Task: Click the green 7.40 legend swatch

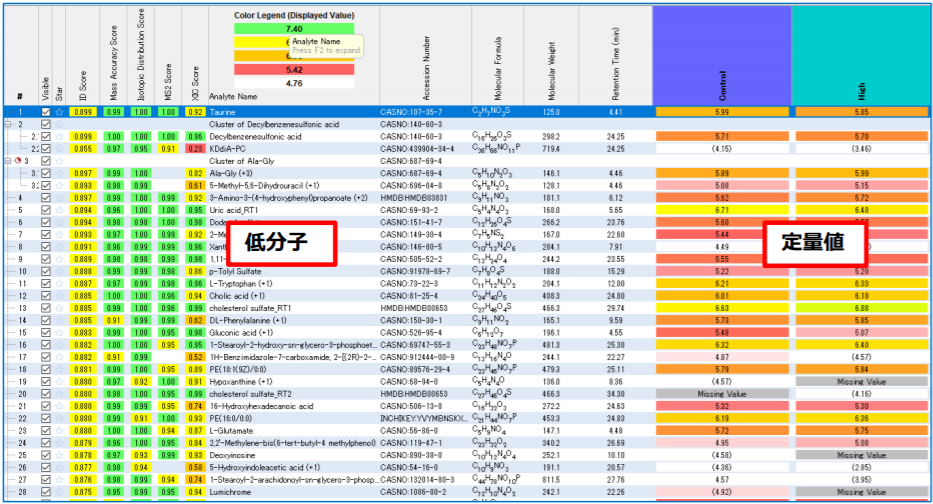Action: tap(294, 29)
